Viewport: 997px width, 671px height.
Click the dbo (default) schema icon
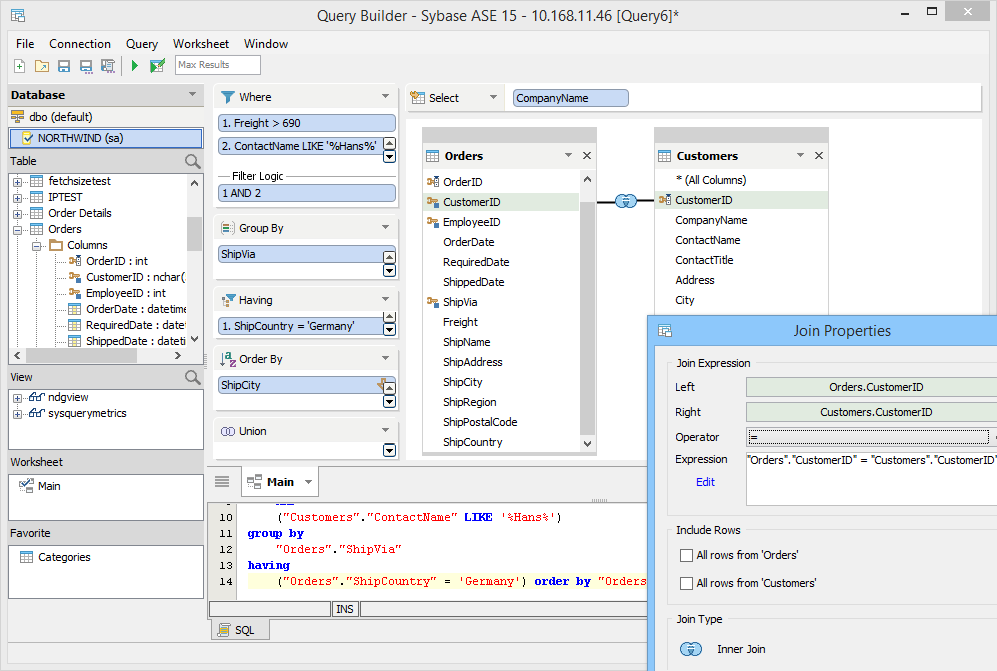pos(18,117)
